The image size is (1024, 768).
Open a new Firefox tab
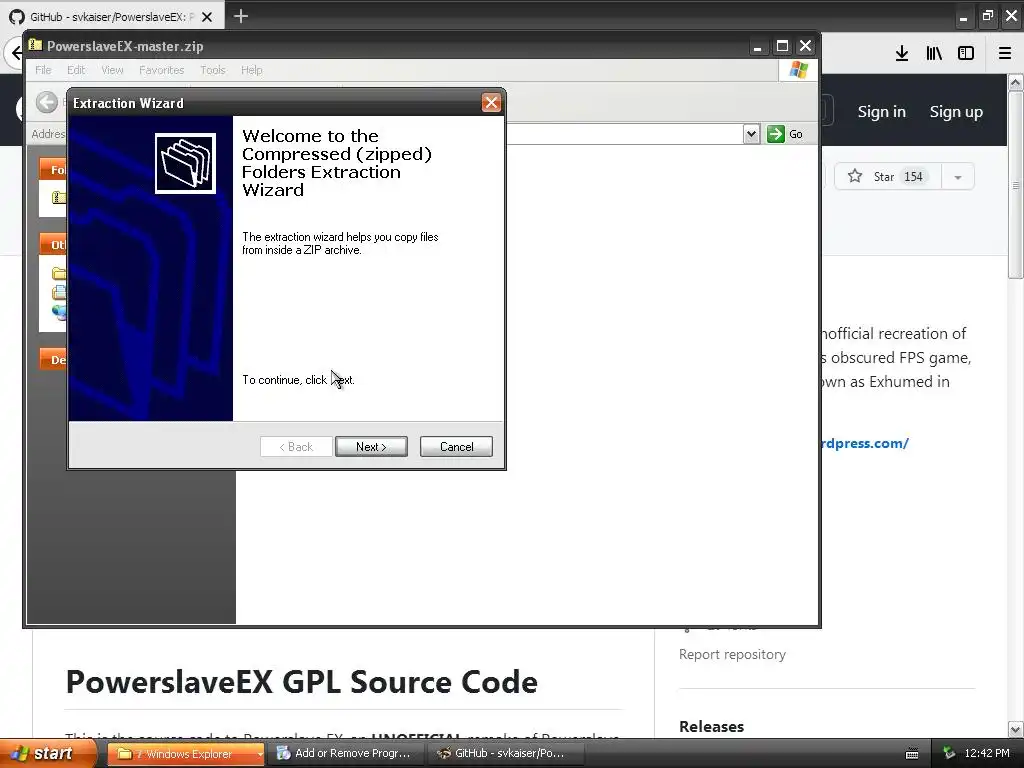(x=240, y=16)
